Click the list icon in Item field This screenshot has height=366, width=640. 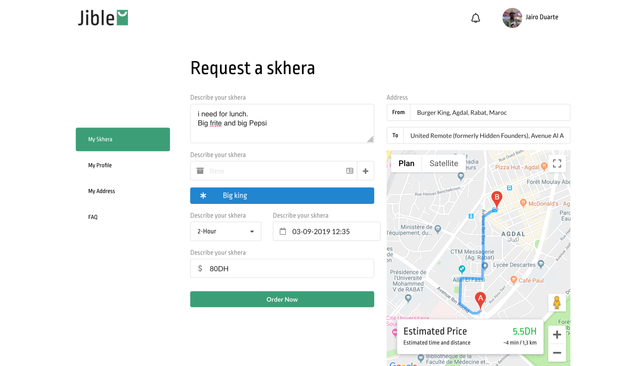click(x=349, y=171)
